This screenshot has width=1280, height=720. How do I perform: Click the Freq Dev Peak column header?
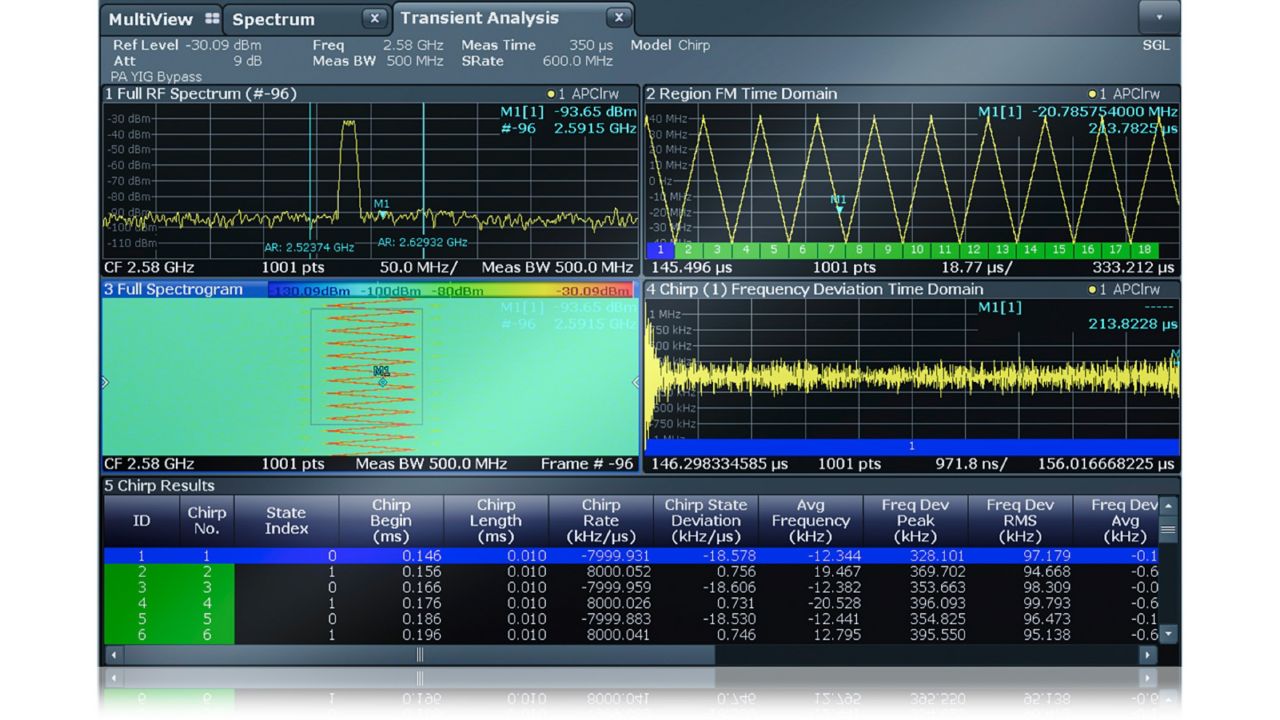916,521
